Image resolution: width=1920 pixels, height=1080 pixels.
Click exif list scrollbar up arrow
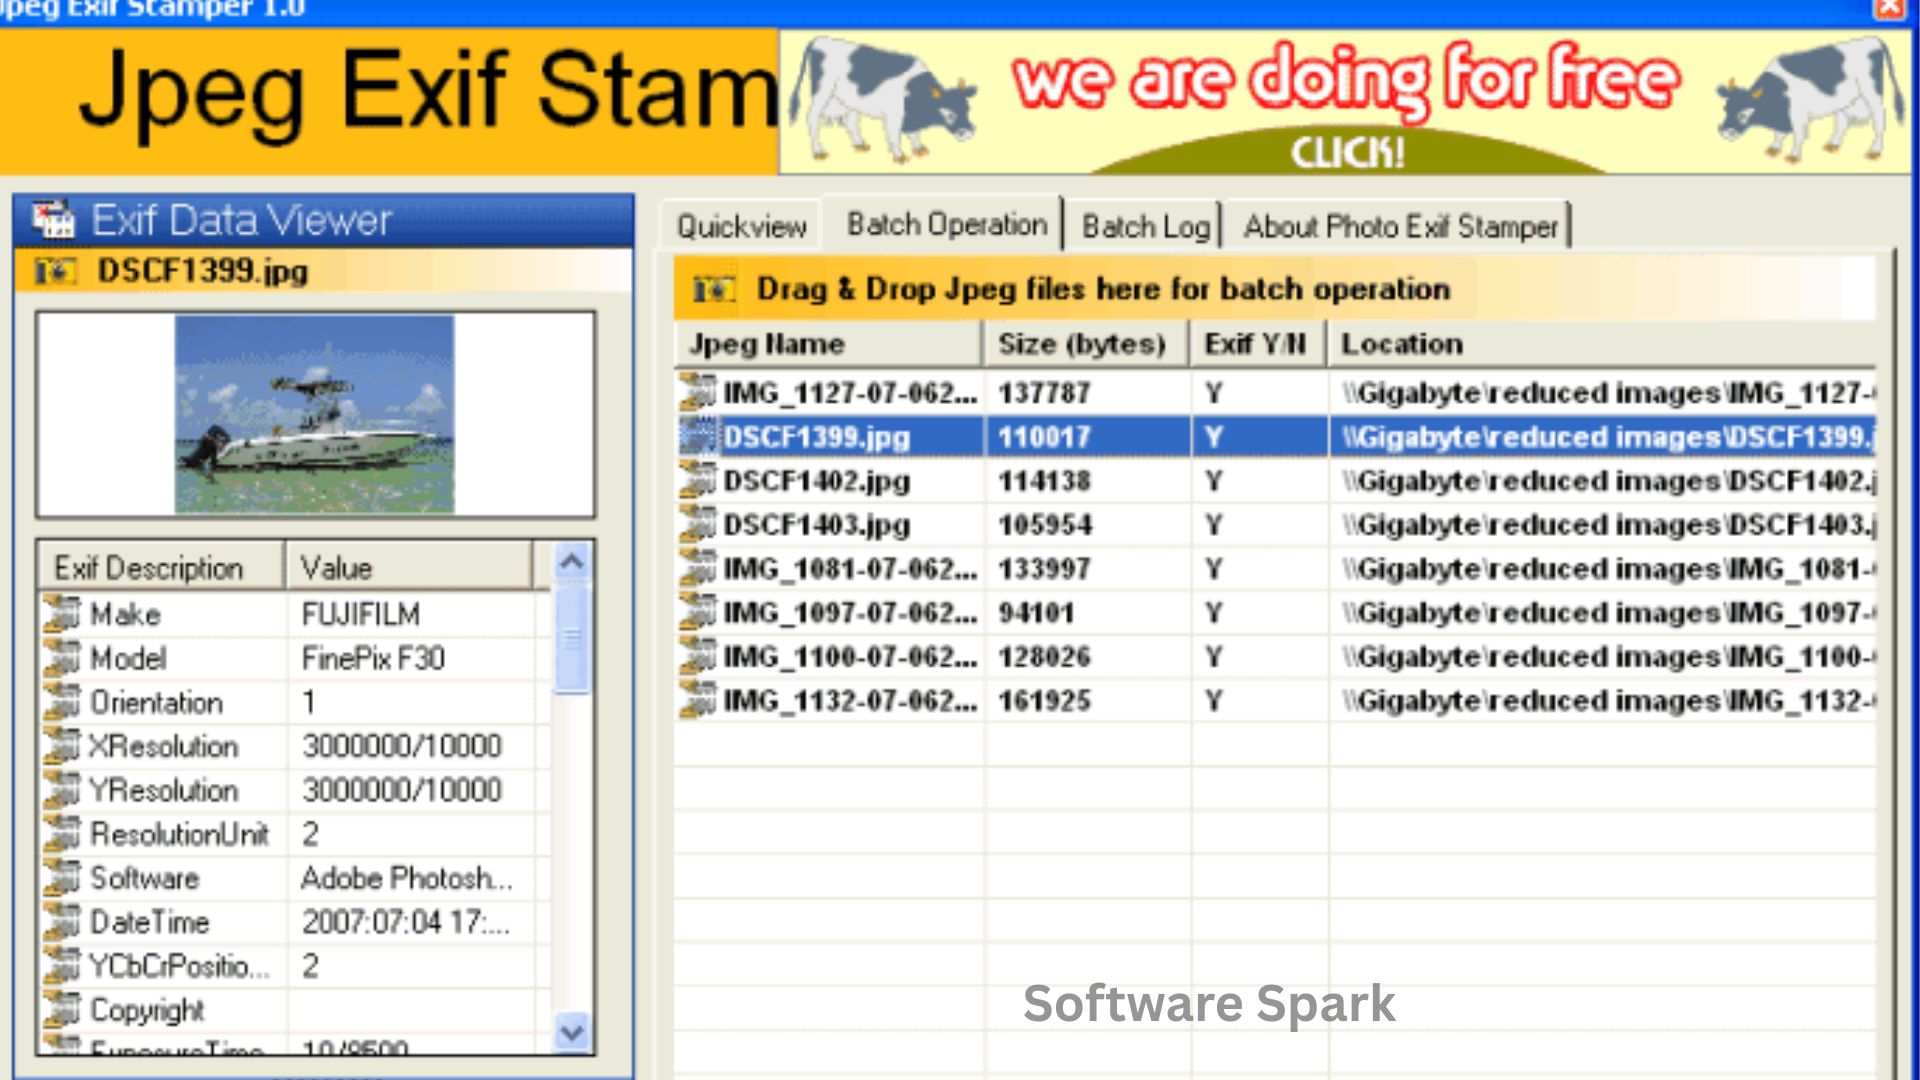(572, 562)
